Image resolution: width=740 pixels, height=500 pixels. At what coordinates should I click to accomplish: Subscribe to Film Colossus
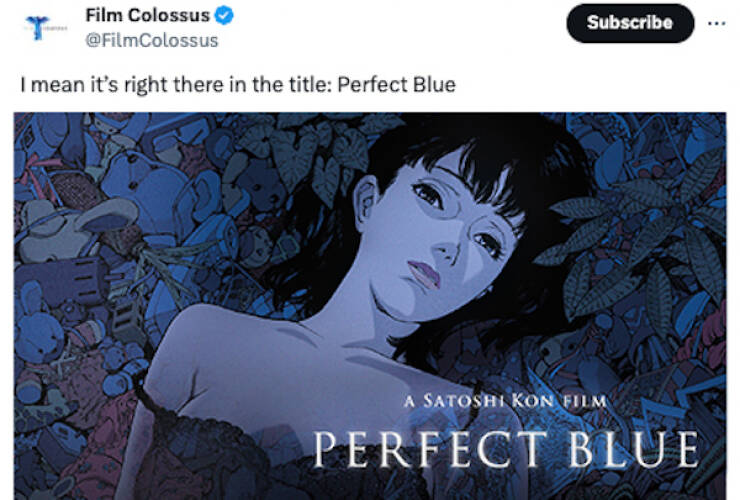point(630,23)
